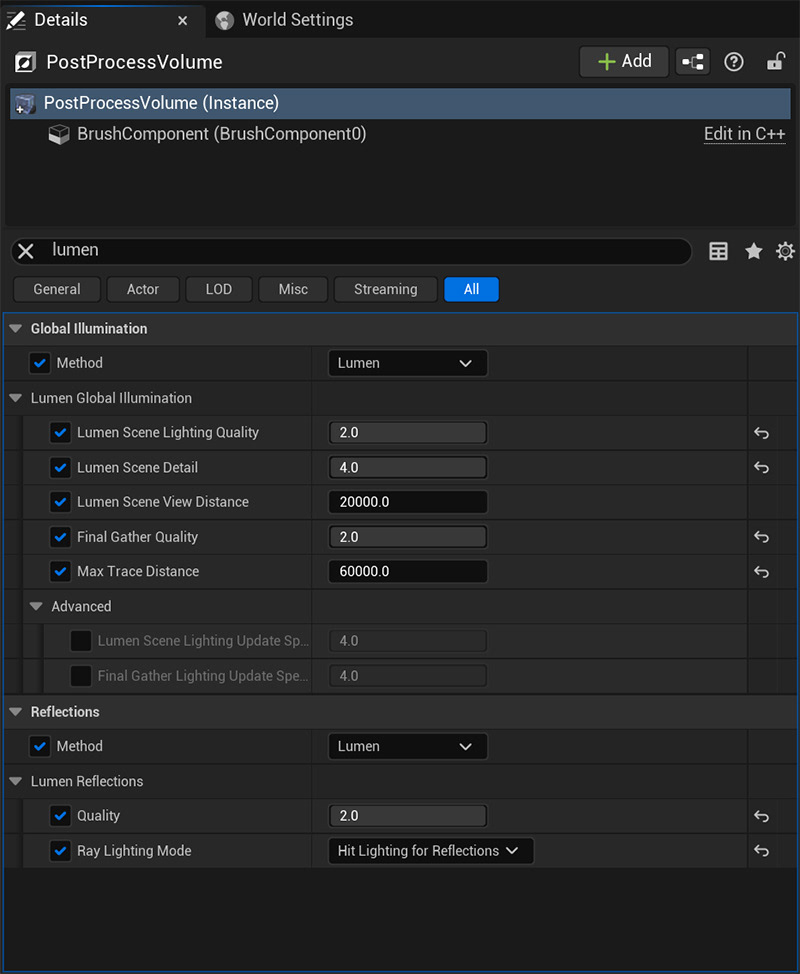Viewport: 800px width, 974px height.
Task: Uncheck Lumen Scene Lighting Quality override
Action: coord(60,432)
